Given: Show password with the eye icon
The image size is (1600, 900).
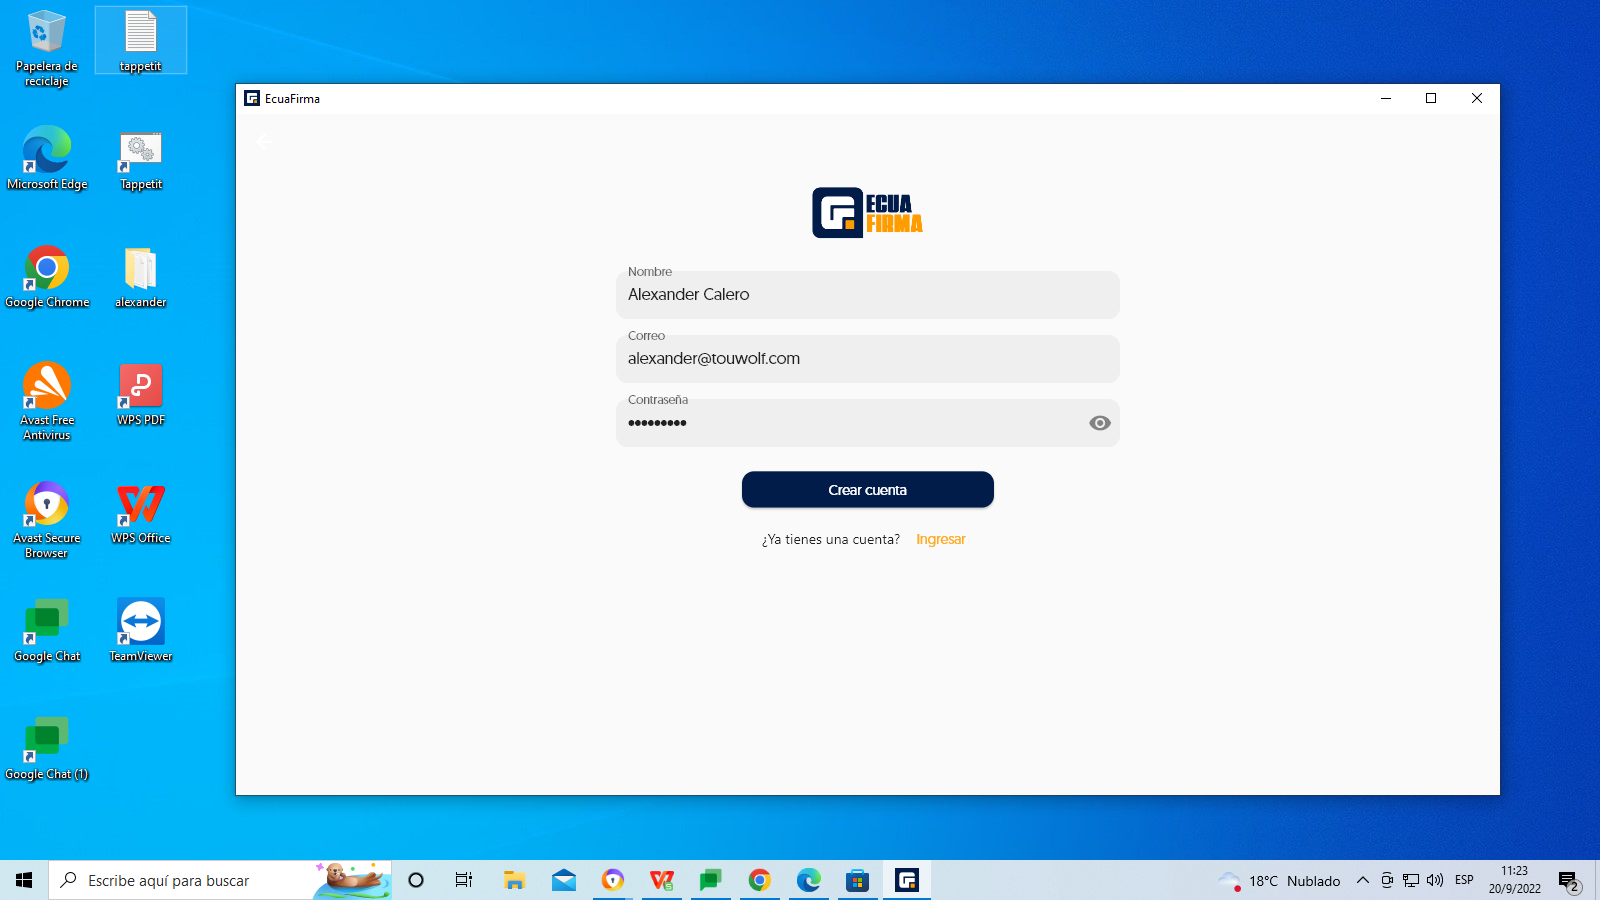Looking at the screenshot, I should (1100, 423).
